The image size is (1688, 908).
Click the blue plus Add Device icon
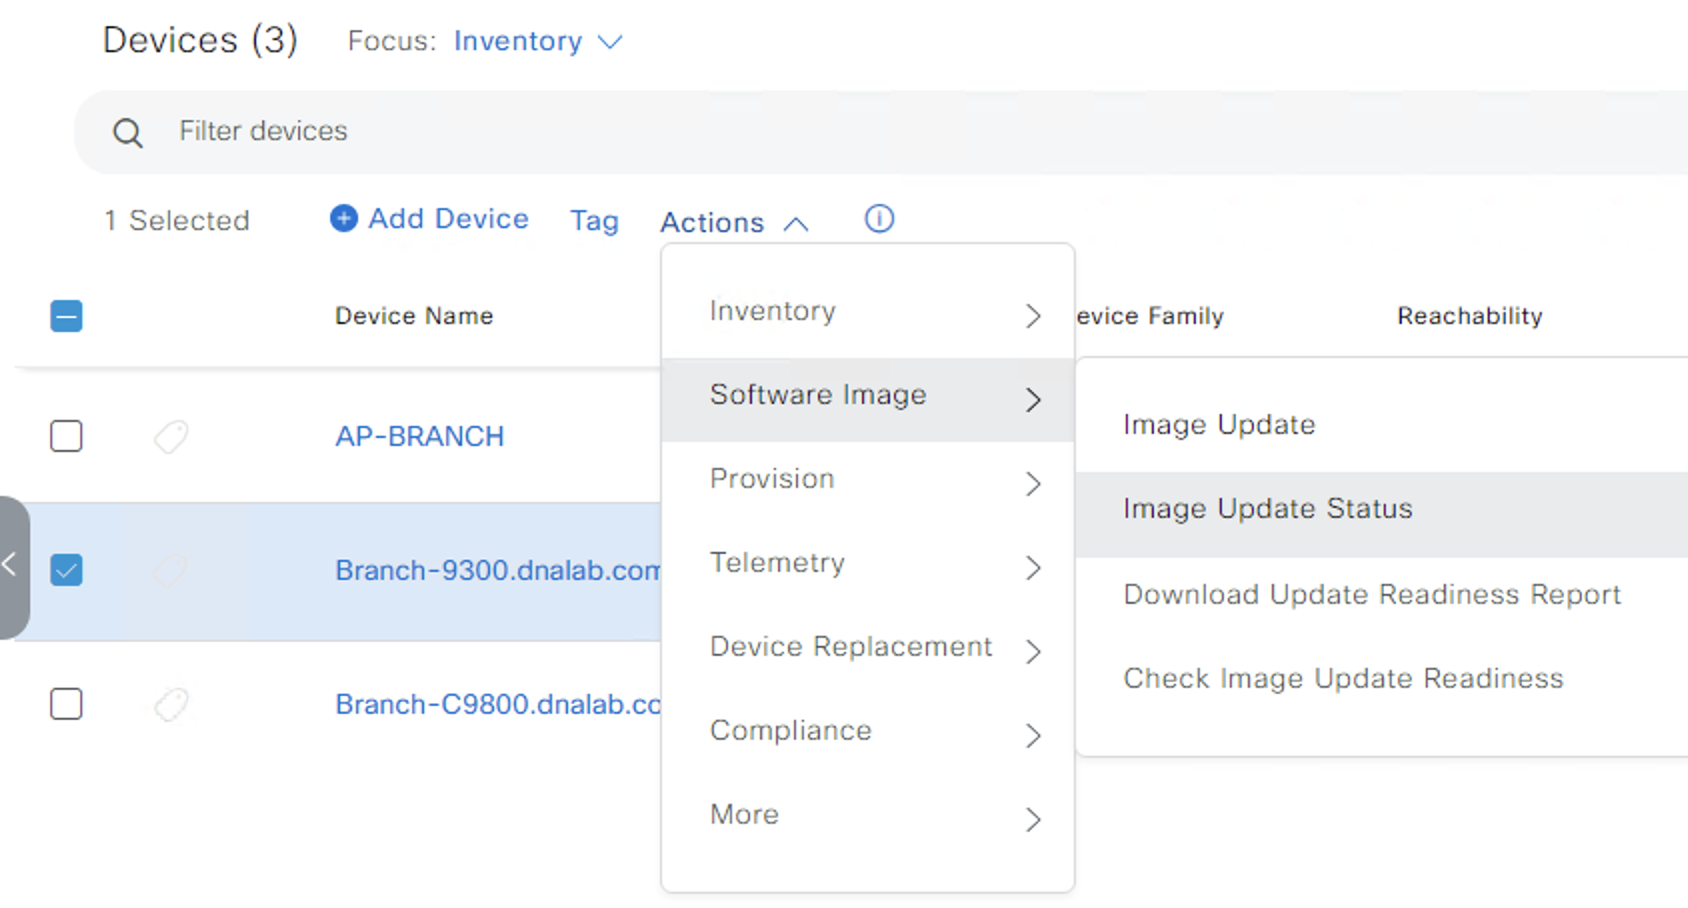coord(344,218)
